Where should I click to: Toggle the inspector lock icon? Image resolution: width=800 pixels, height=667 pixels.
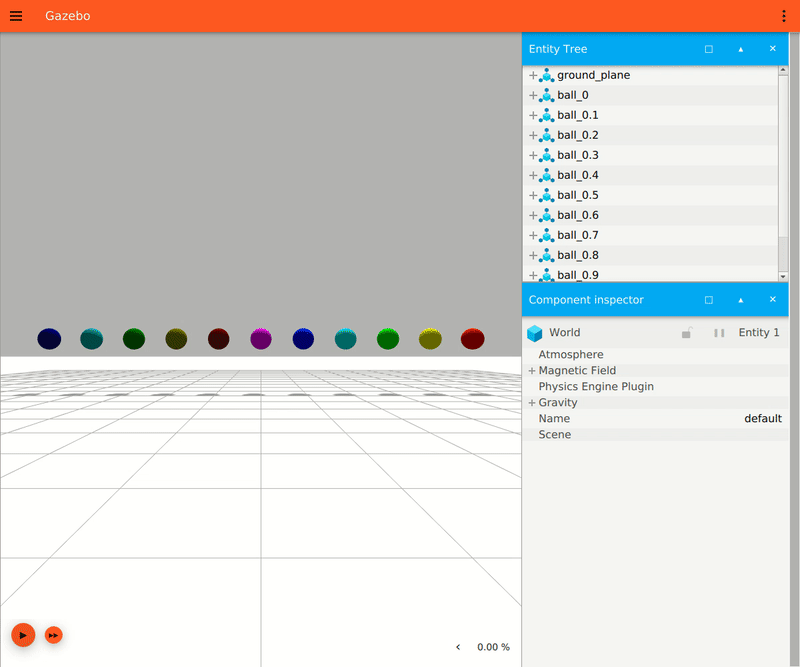(x=686, y=333)
